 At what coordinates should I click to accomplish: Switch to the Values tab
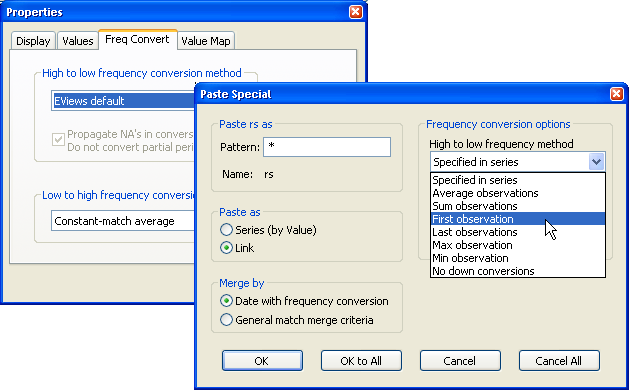pyautogui.click(x=78, y=41)
